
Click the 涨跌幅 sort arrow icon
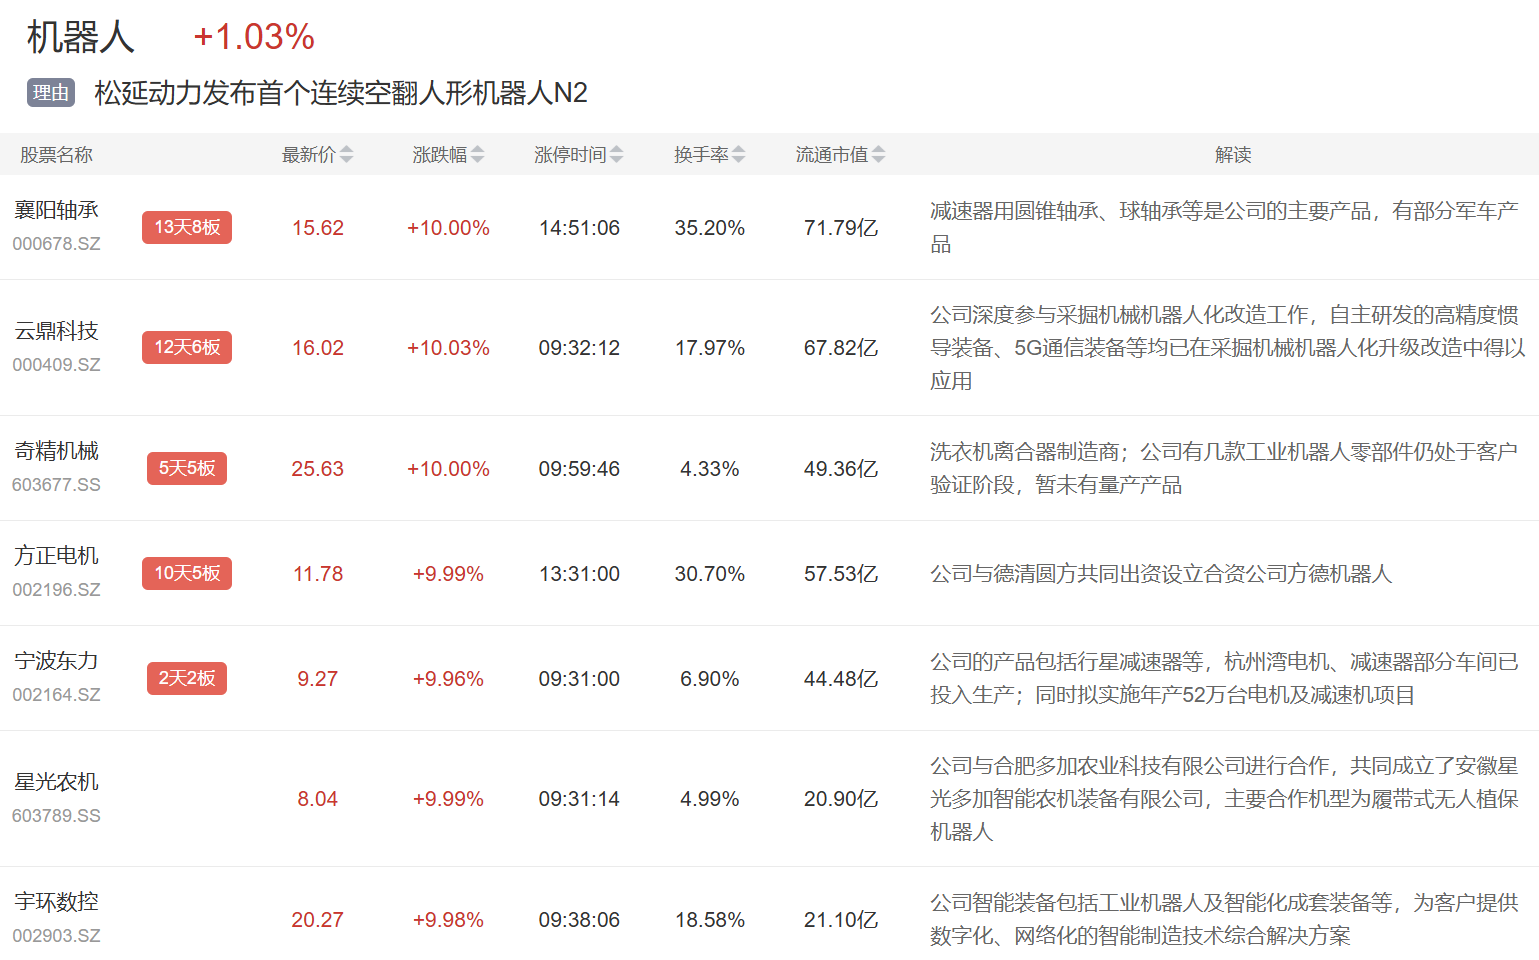coord(477,155)
